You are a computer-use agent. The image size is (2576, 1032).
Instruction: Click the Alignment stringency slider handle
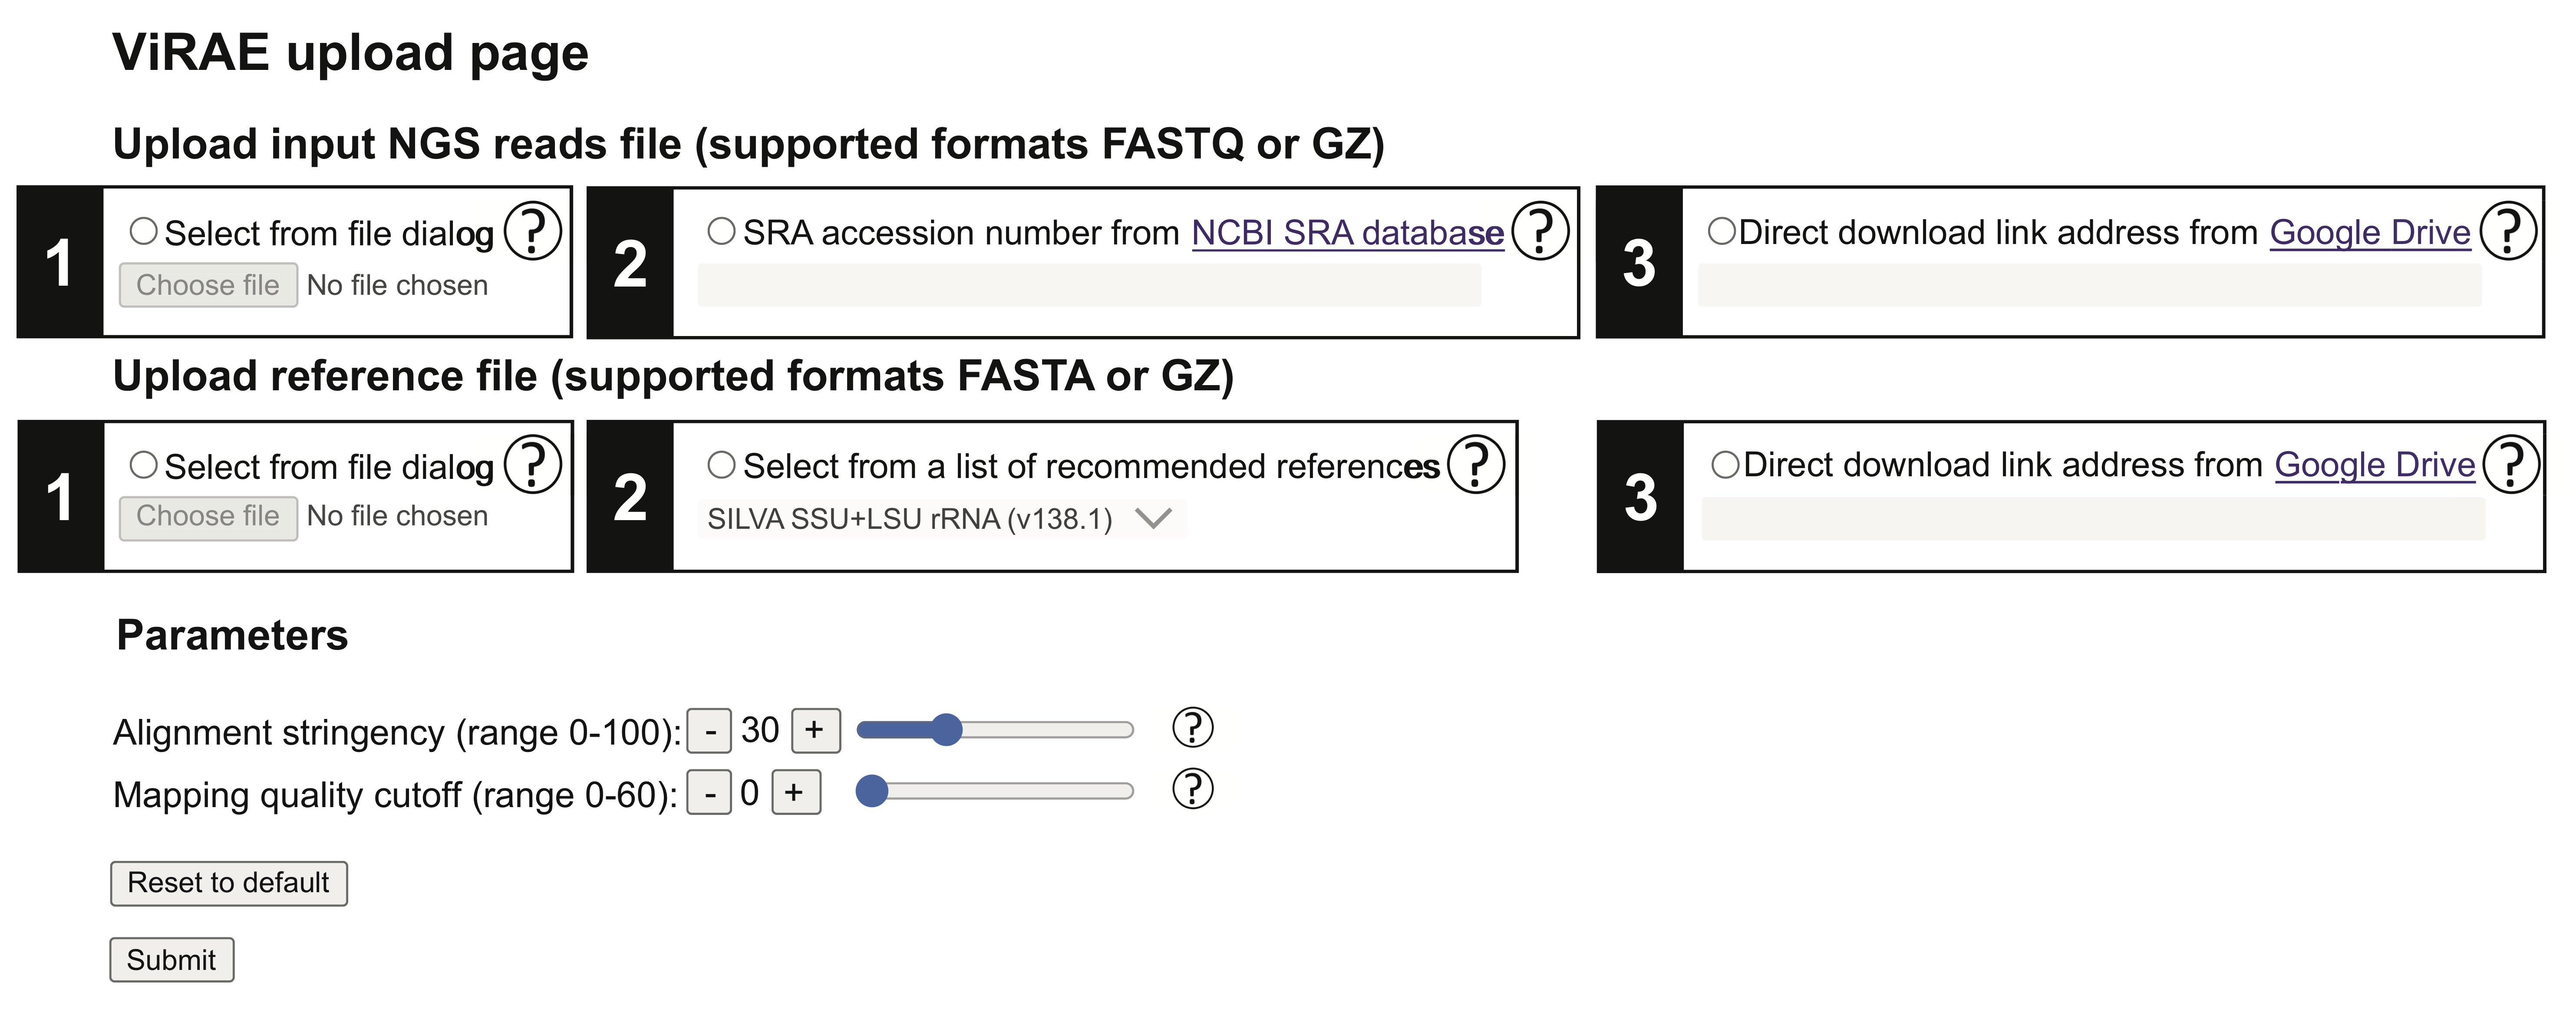point(946,730)
